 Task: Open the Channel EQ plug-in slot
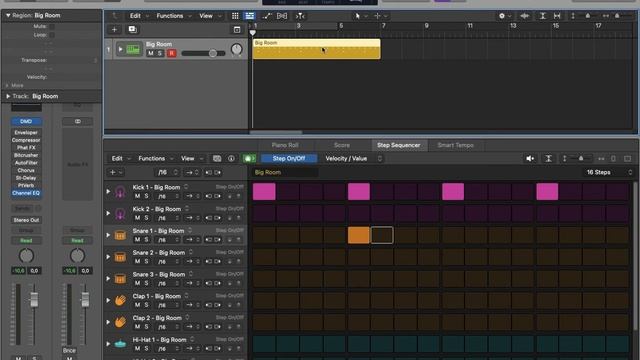26,193
